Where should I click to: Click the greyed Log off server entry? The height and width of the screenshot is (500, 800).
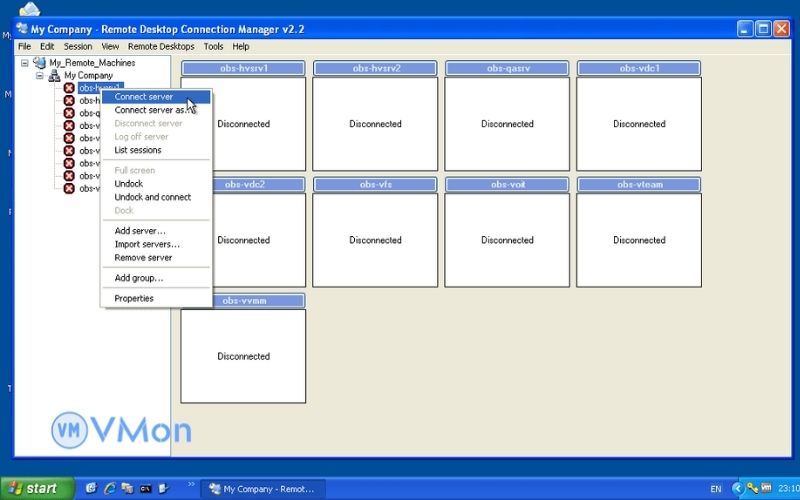156,136
